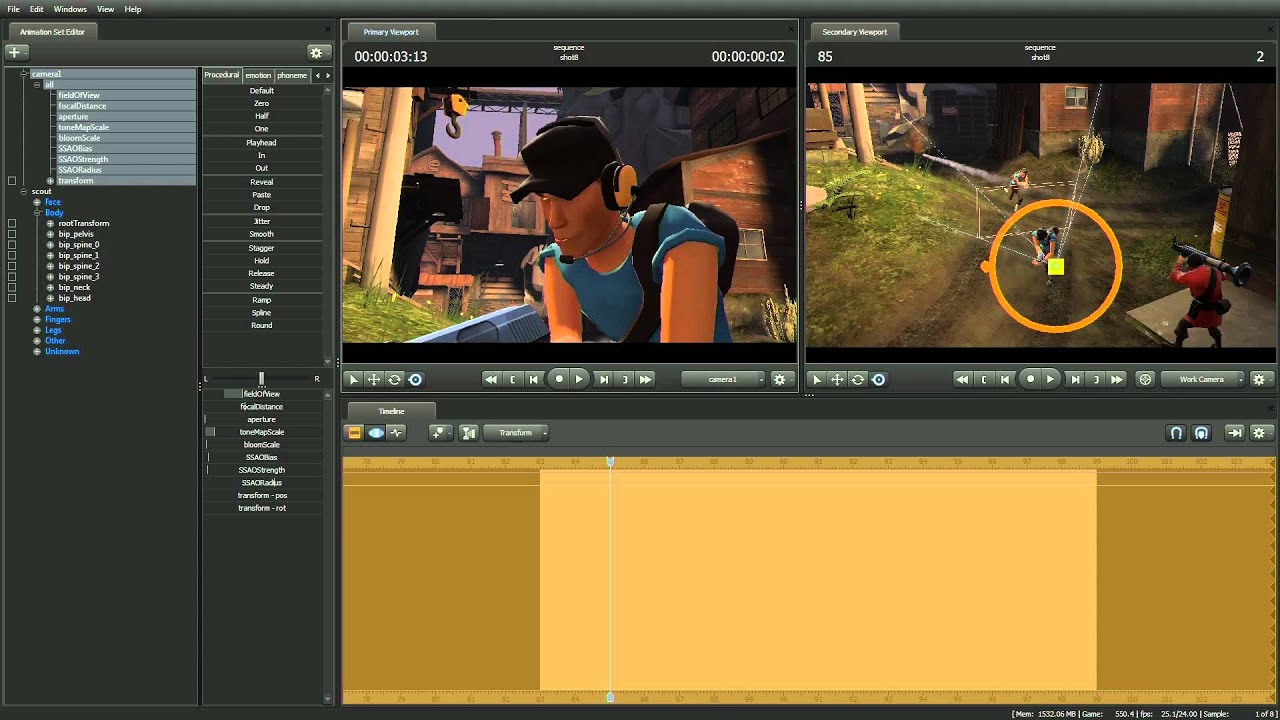Toggle the checkbox beside bip_head

click(x=12, y=298)
